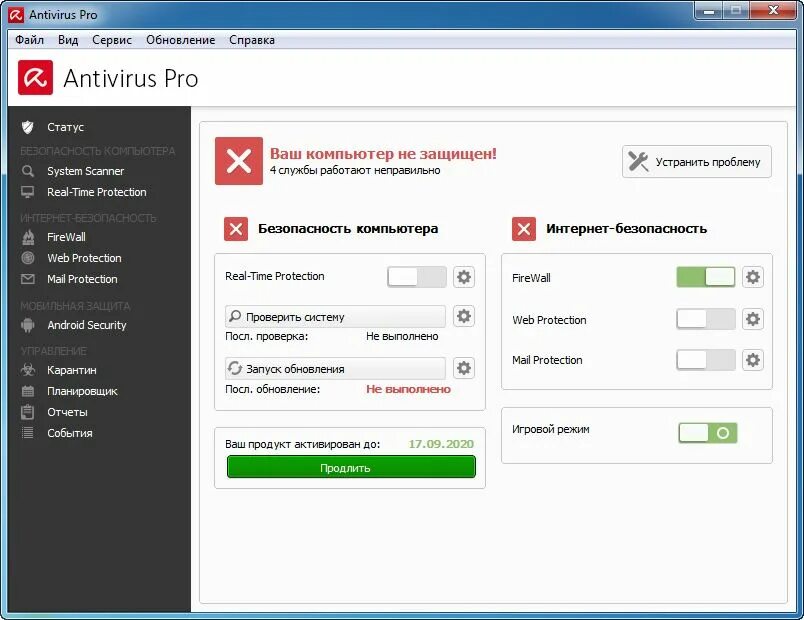Toggle the Игровой режим switch

coord(708,433)
